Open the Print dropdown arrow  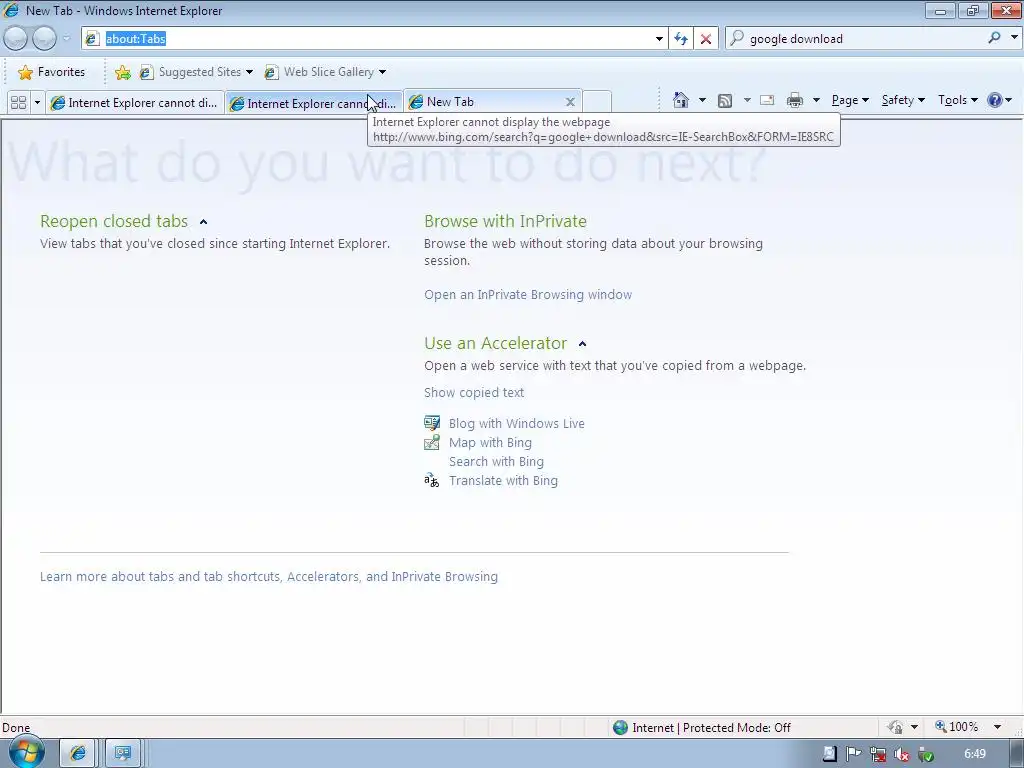tap(816, 100)
